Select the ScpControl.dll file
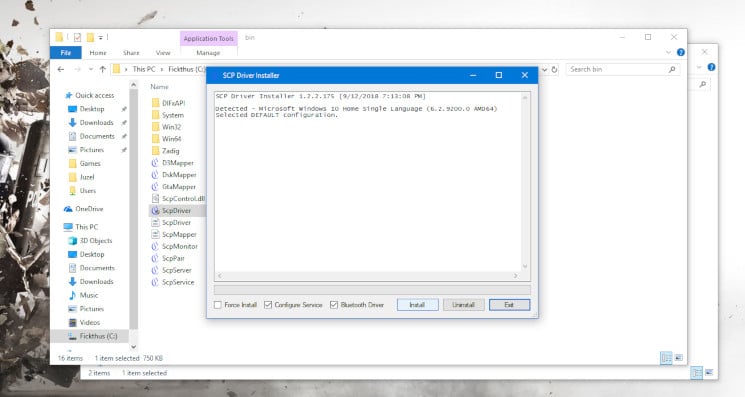Screen dimensions: 745x397 [183, 198]
